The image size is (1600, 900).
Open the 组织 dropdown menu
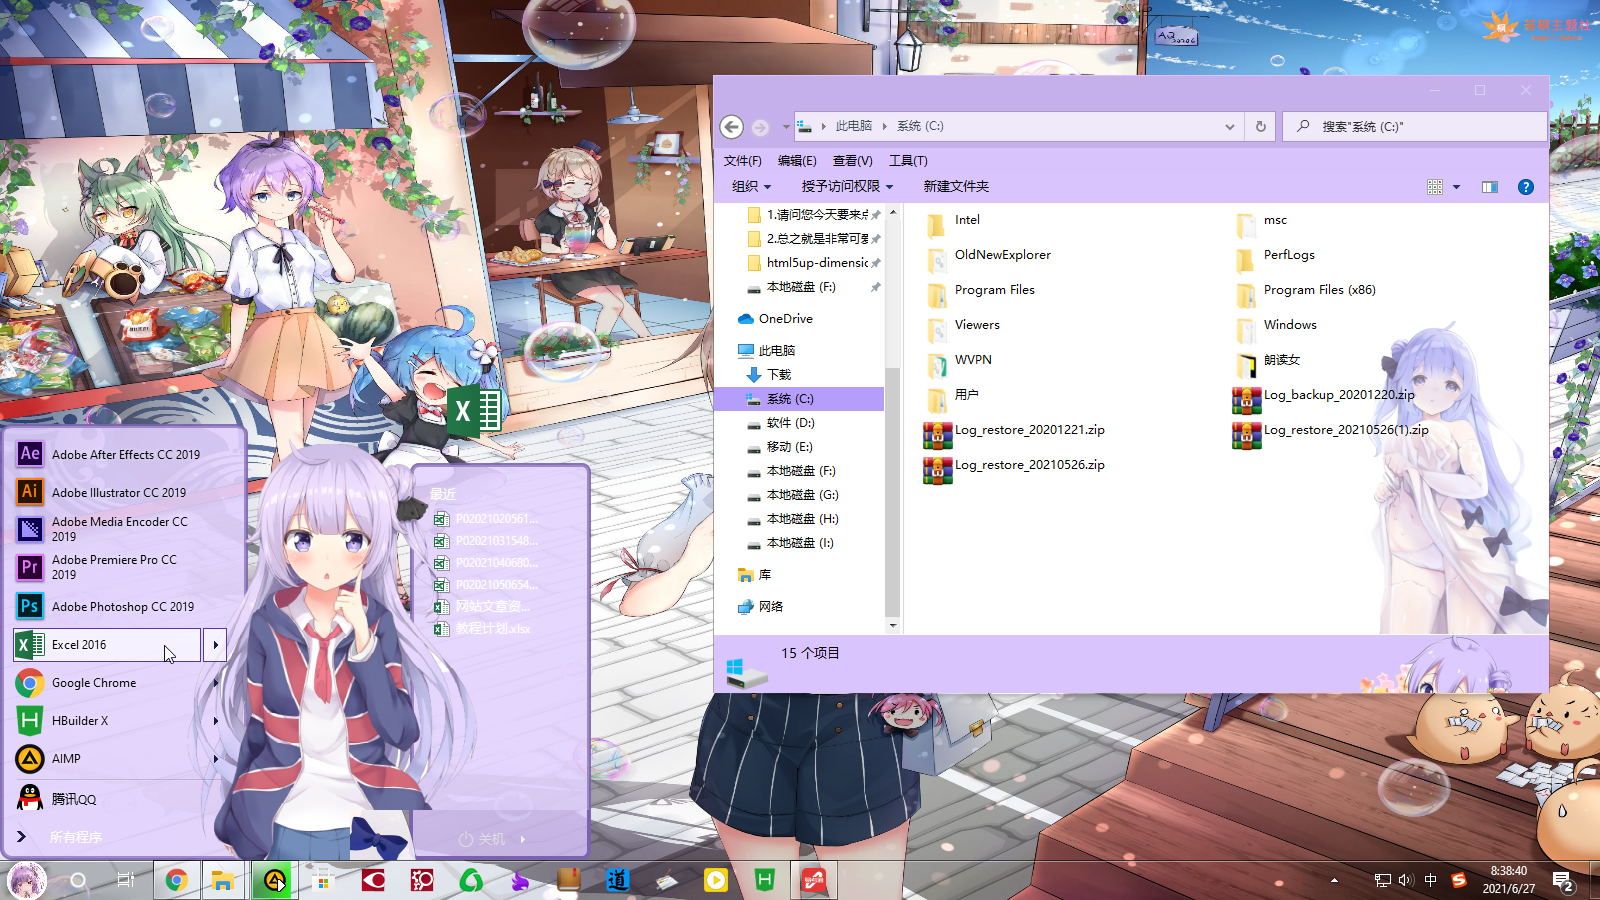click(x=751, y=187)
